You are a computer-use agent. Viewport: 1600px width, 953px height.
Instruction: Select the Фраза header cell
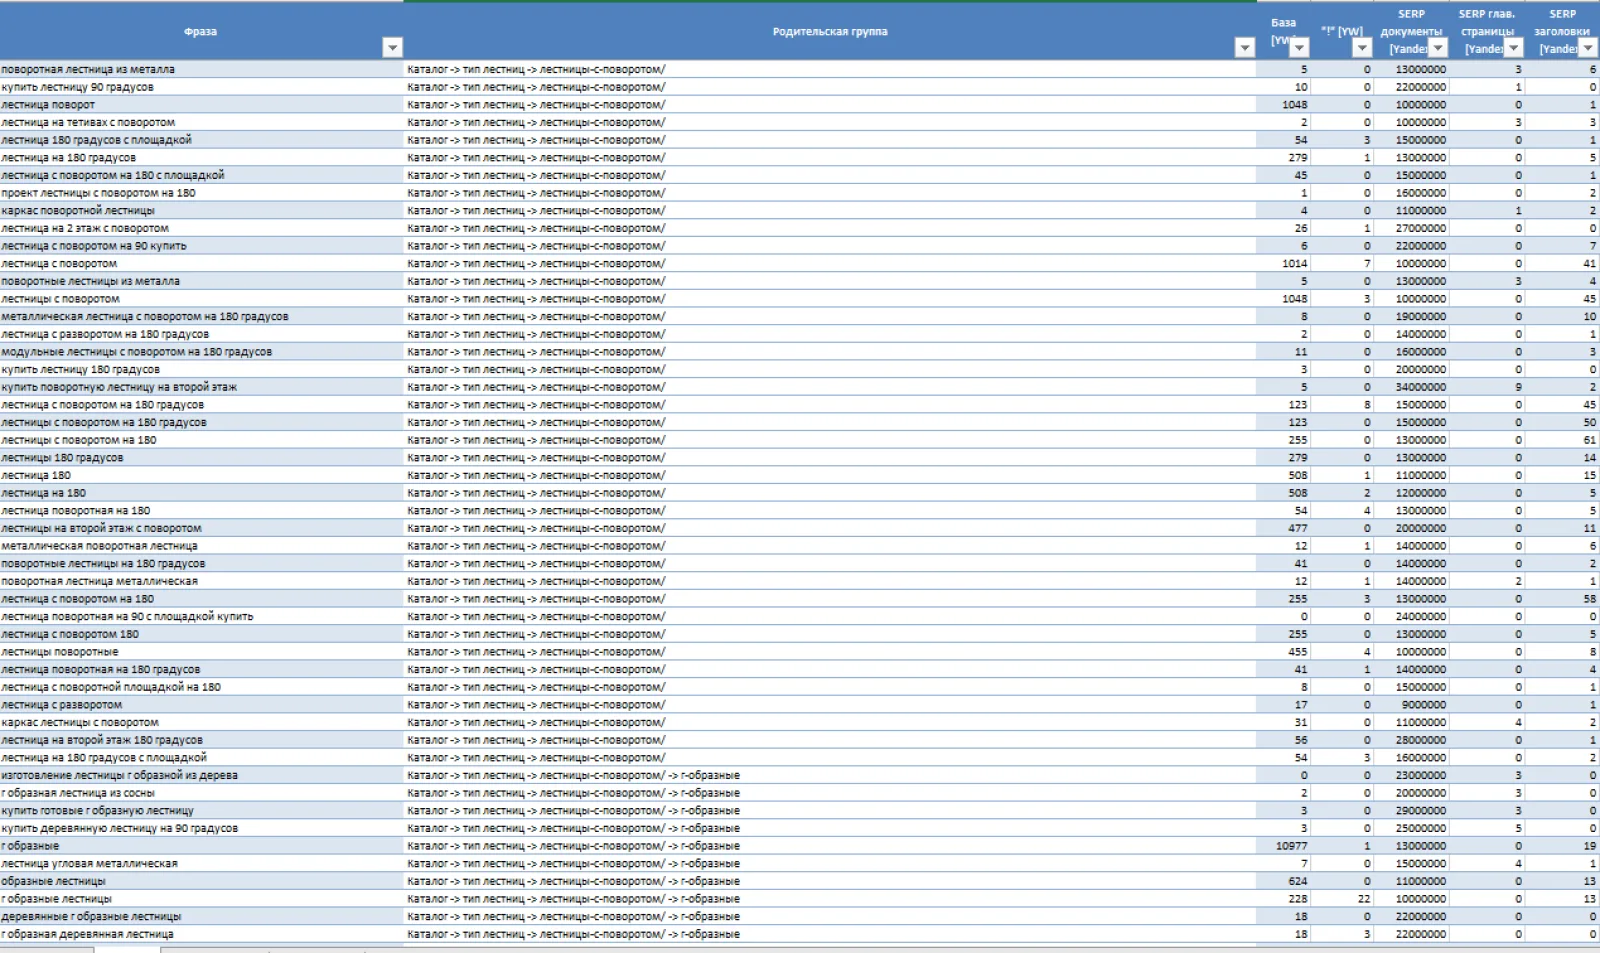[201, 31]
